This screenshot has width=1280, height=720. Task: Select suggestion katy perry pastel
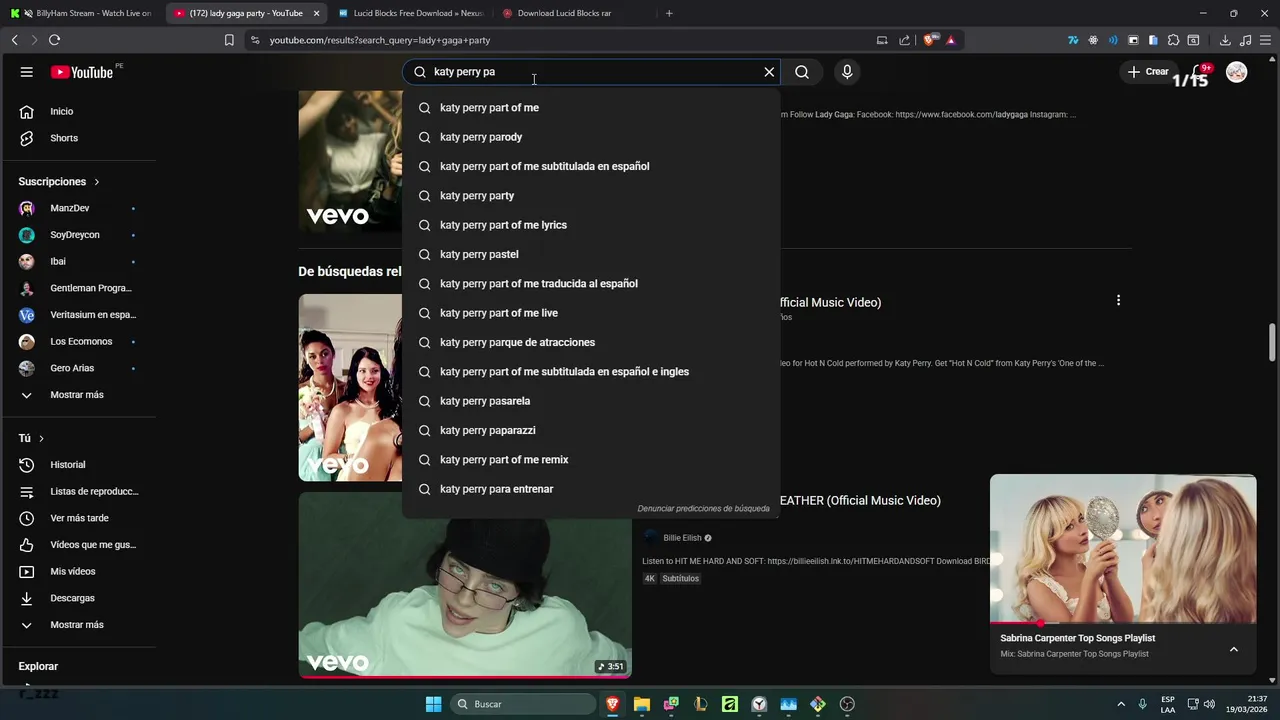(591, 254)
